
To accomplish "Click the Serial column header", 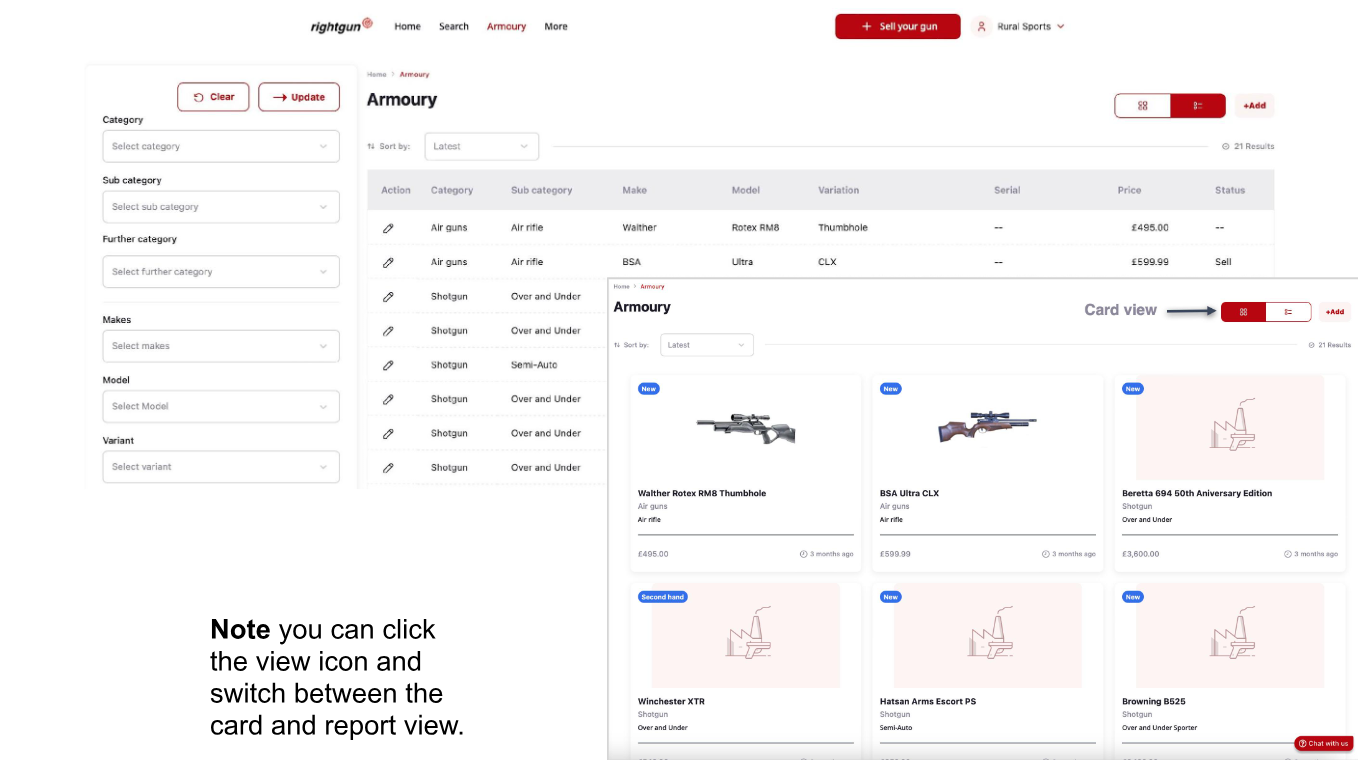I will tap(1007, 190).
